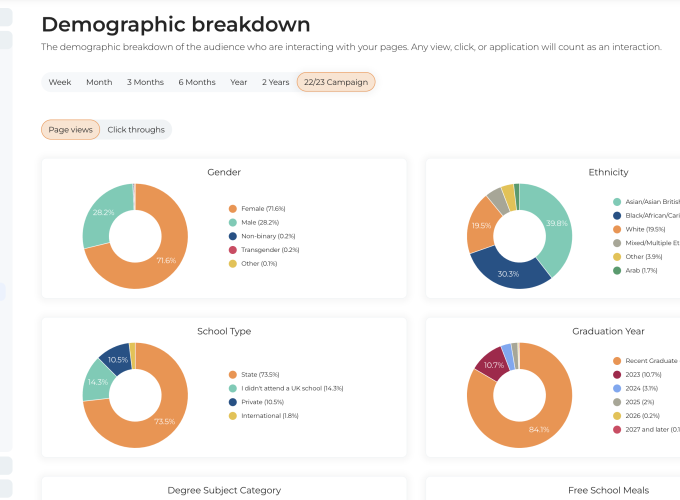The width and height of the screenshot is (680, 500).
Task: Select the Month time range tab
Action: click(x=99, y=82)
